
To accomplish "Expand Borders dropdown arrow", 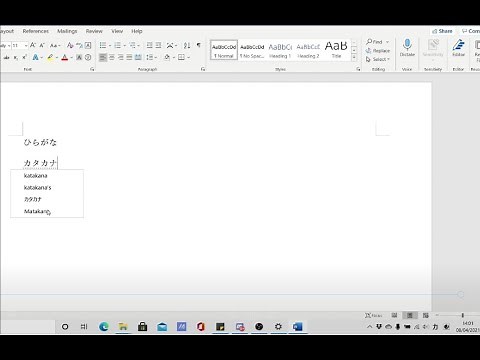I will pos(188,58).
